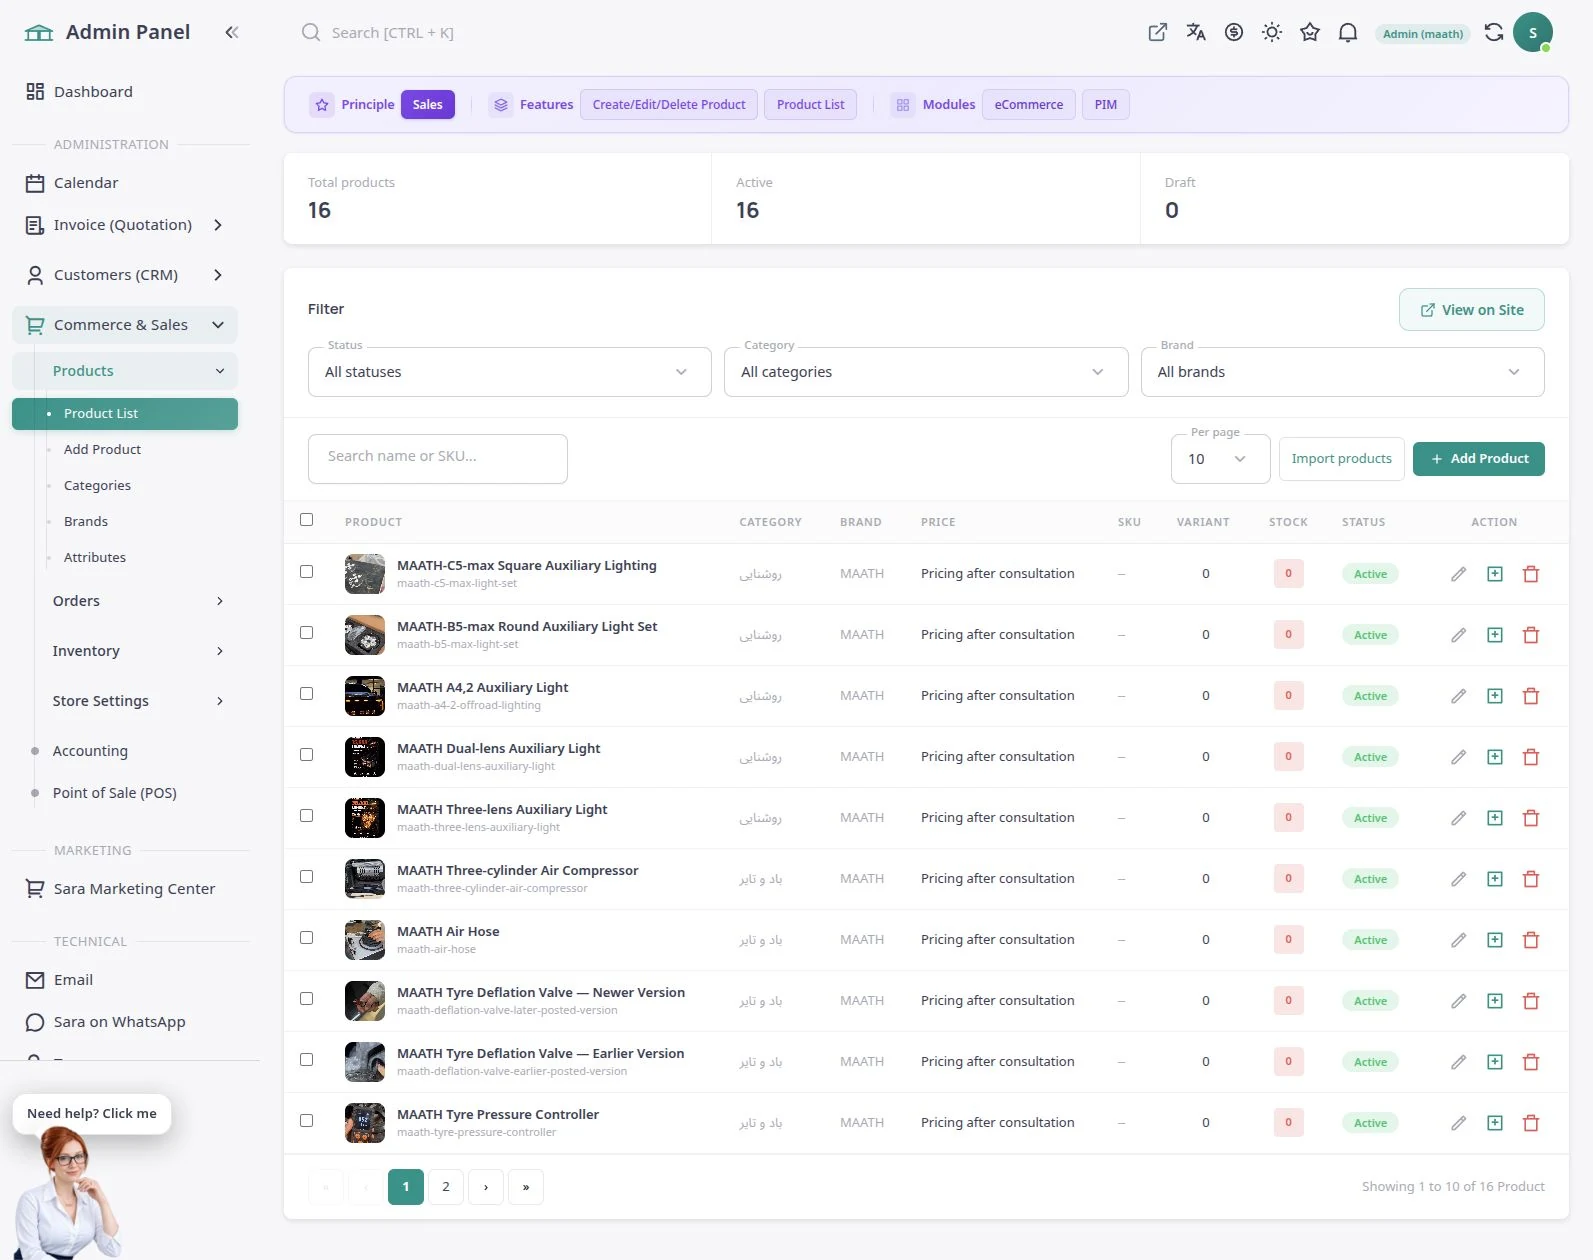This screenshot has width=1593, height=1260.
Task: Focus the Search name or SKU field
Action: [438, 457]
